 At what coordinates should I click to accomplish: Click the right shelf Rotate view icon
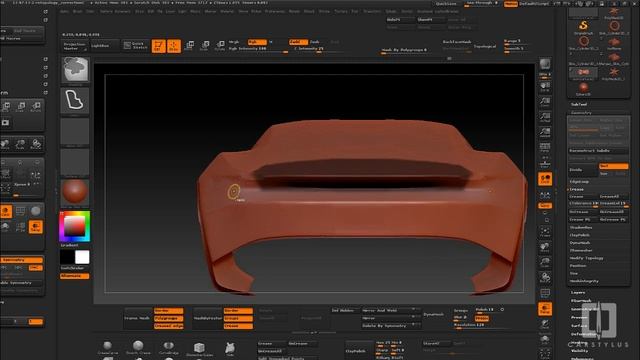(x=545, y=278)
